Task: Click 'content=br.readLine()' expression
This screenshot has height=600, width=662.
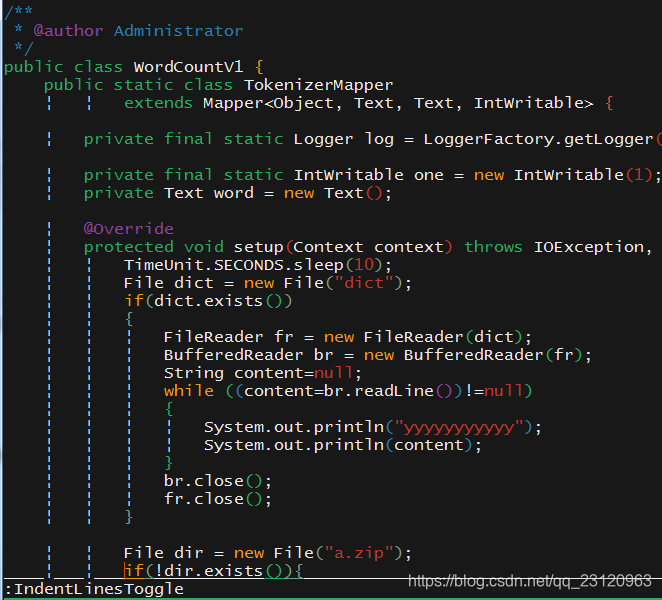Action: 348,391
